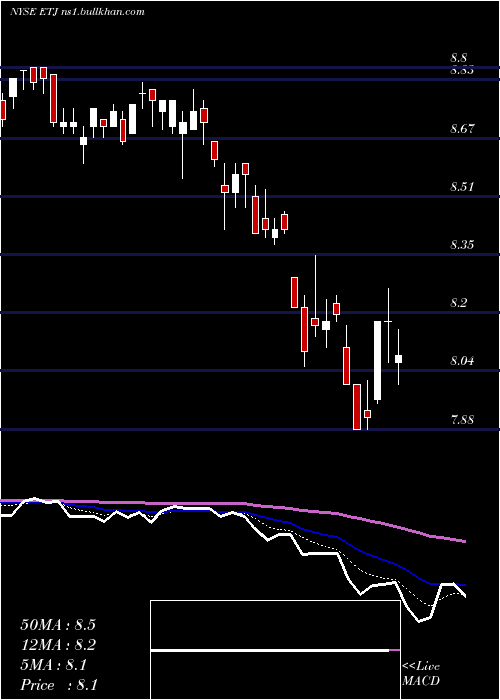Click the 8.8 price level label

[x=459, y=58]
